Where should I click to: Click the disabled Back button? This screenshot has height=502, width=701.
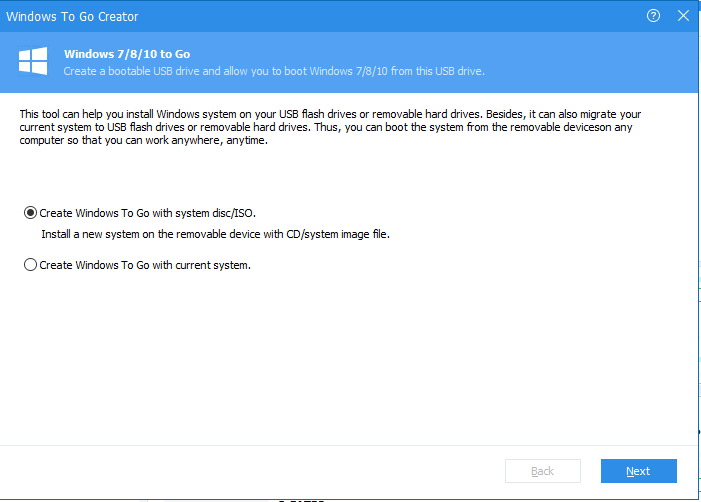tap(543, 471)
